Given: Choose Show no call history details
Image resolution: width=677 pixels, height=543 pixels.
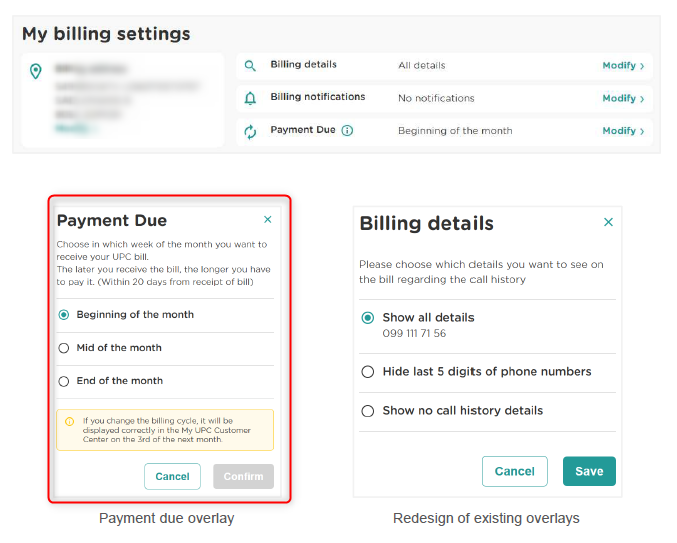Looking at the screenshot, I should 368,411.
